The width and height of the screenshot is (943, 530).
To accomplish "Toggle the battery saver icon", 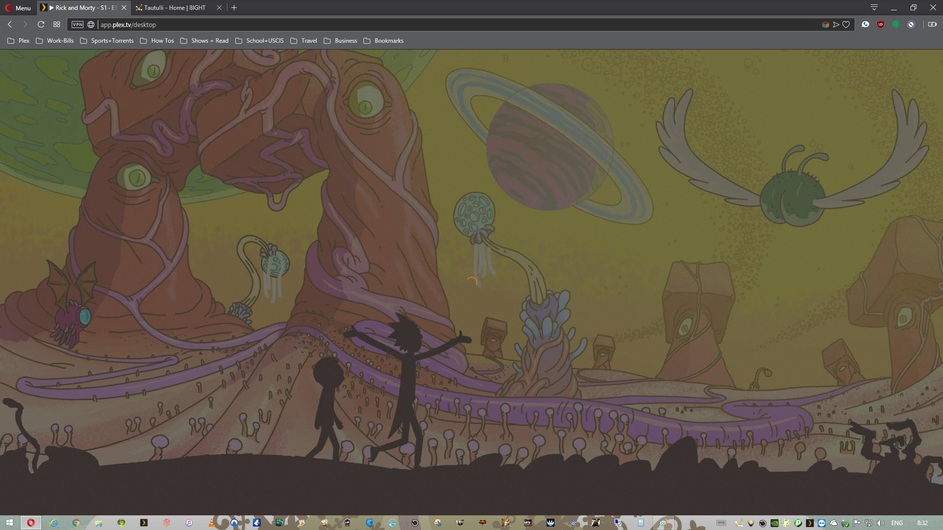I will (932, 25).
